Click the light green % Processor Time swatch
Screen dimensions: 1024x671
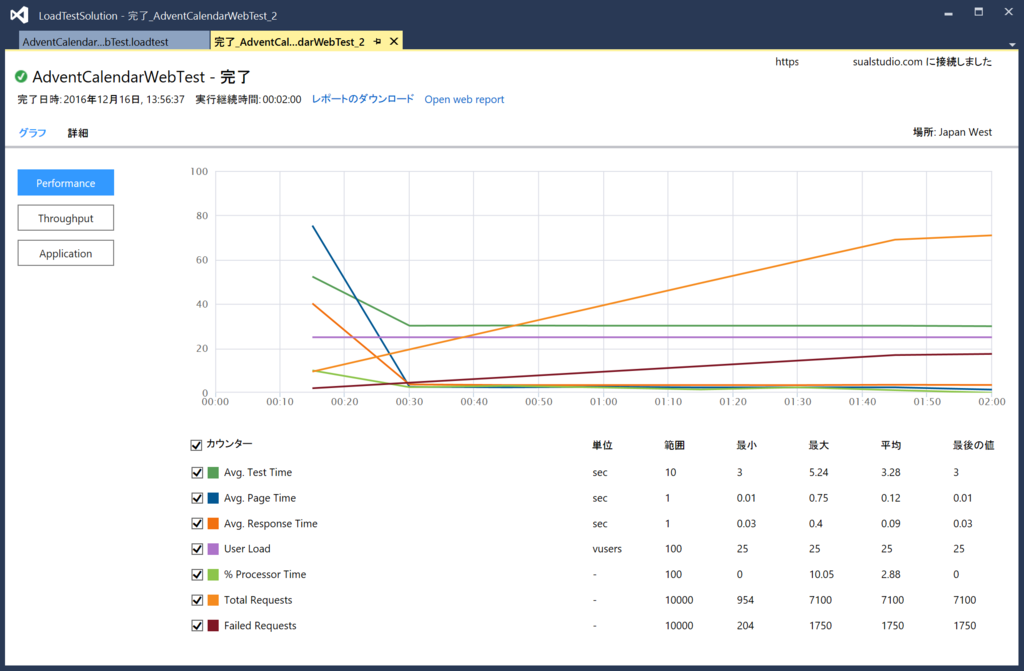213,574
